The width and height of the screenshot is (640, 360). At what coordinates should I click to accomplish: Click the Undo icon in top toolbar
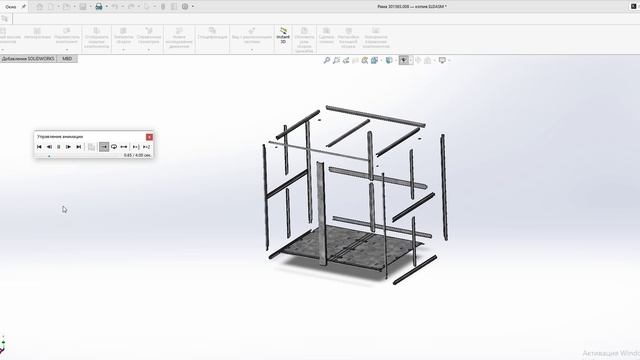pyautogui.click(x=115, y=7)
